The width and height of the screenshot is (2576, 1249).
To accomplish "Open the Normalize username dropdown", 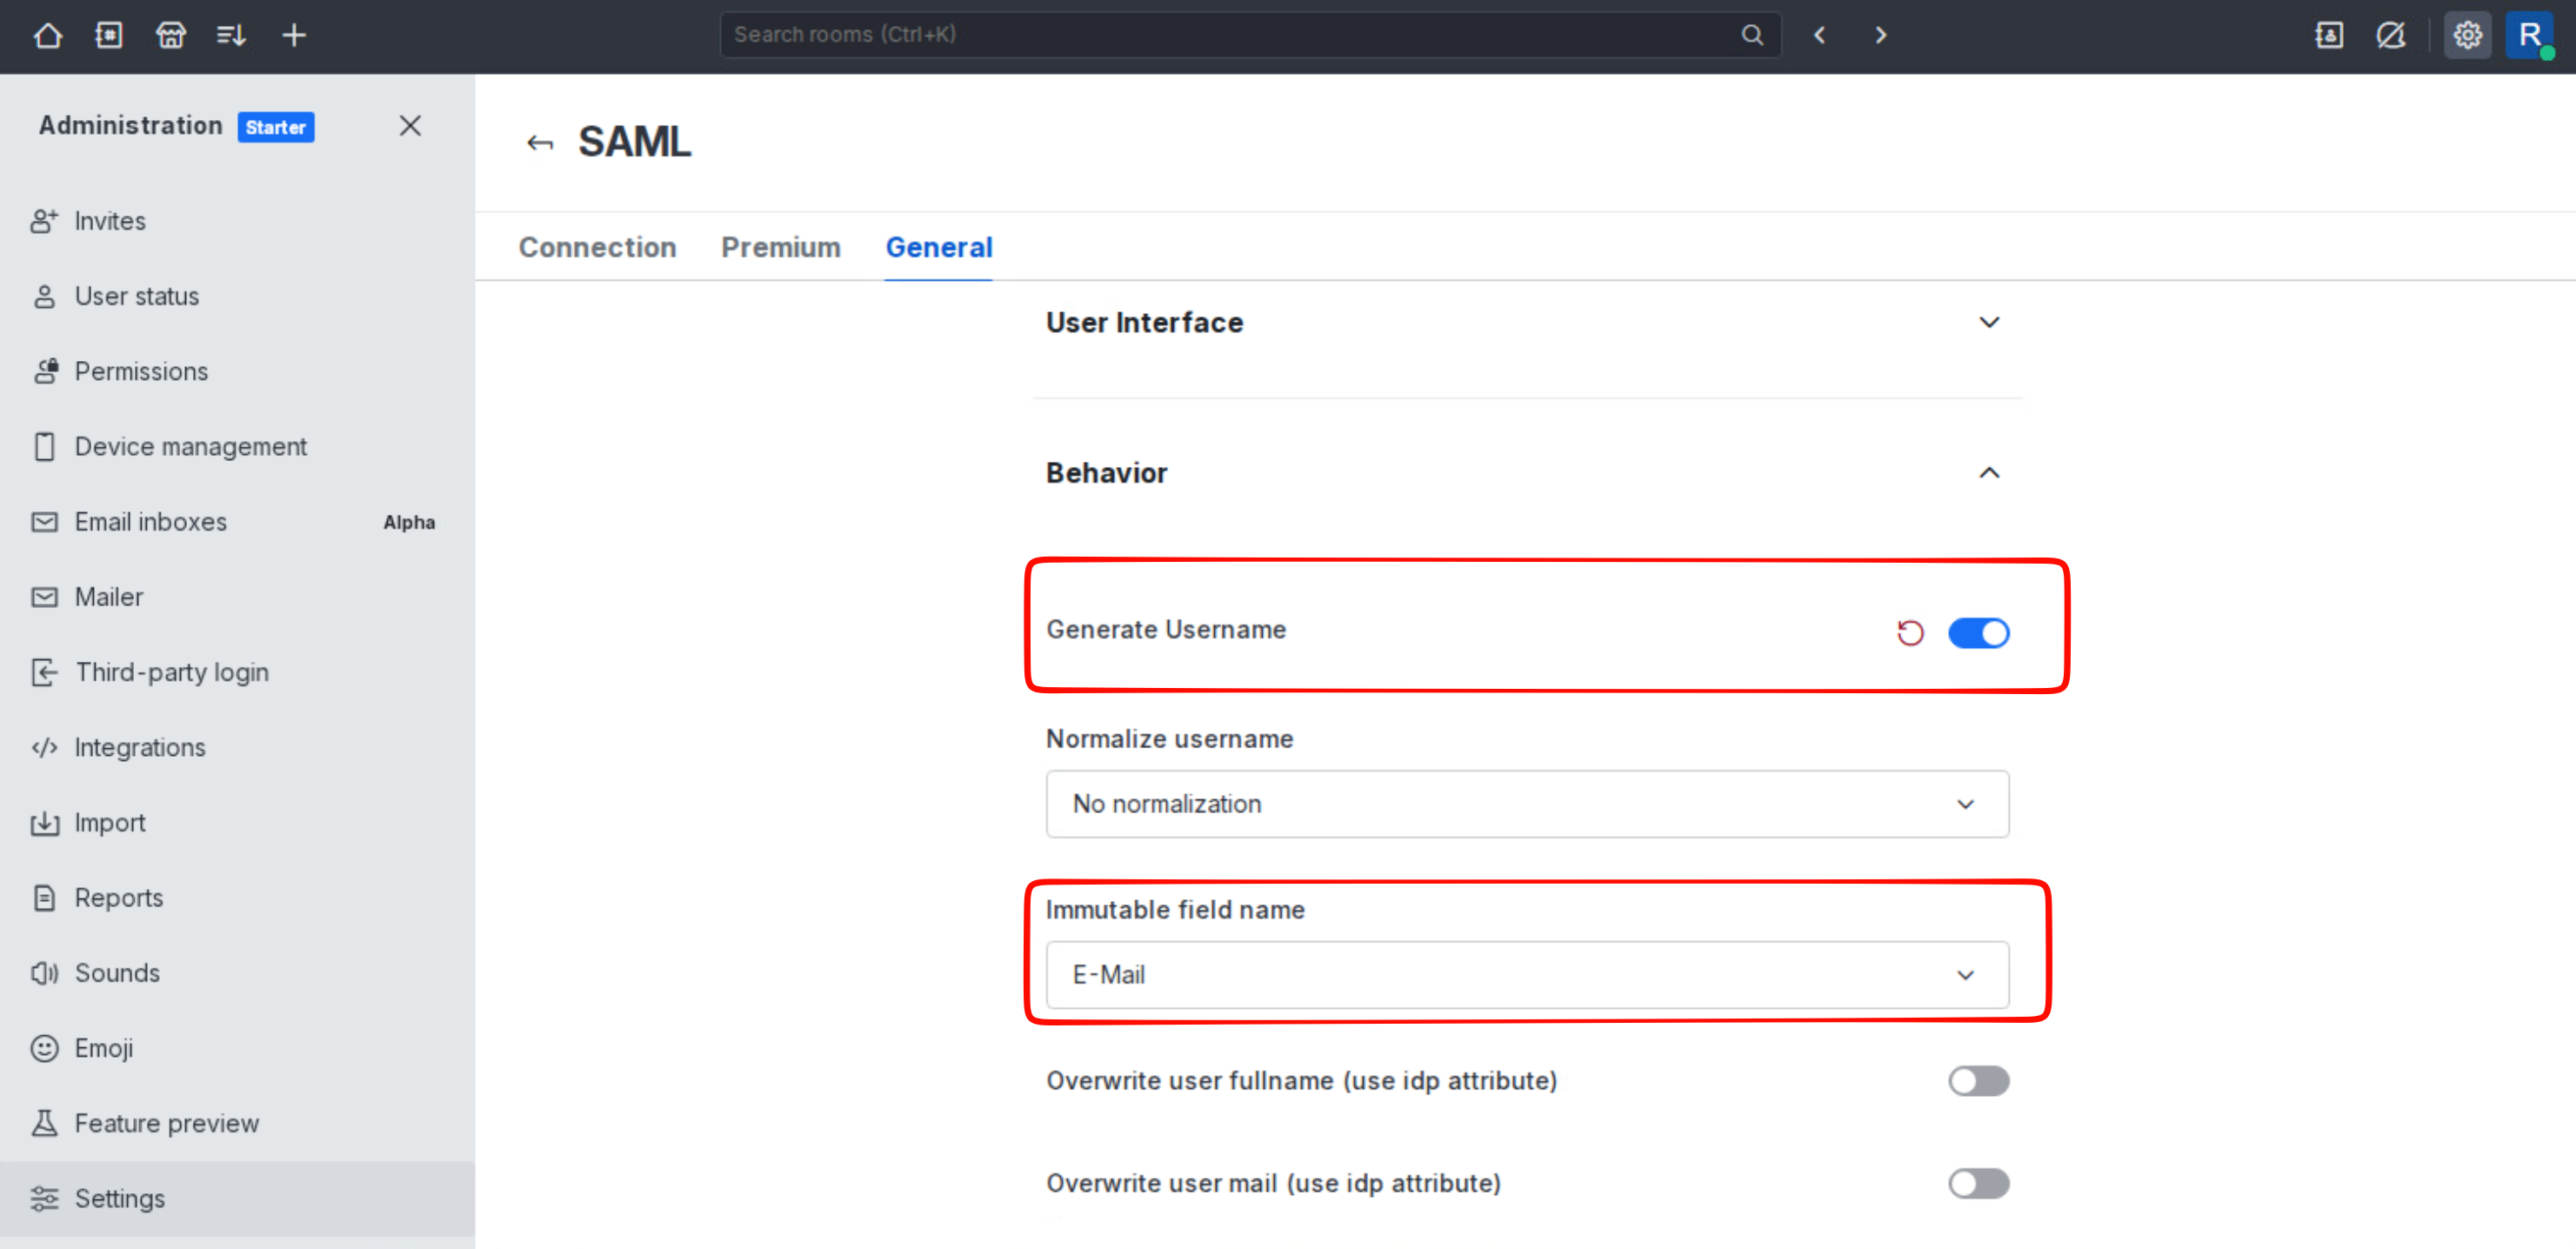I will pyautogui.click(x=1527, y=804).
